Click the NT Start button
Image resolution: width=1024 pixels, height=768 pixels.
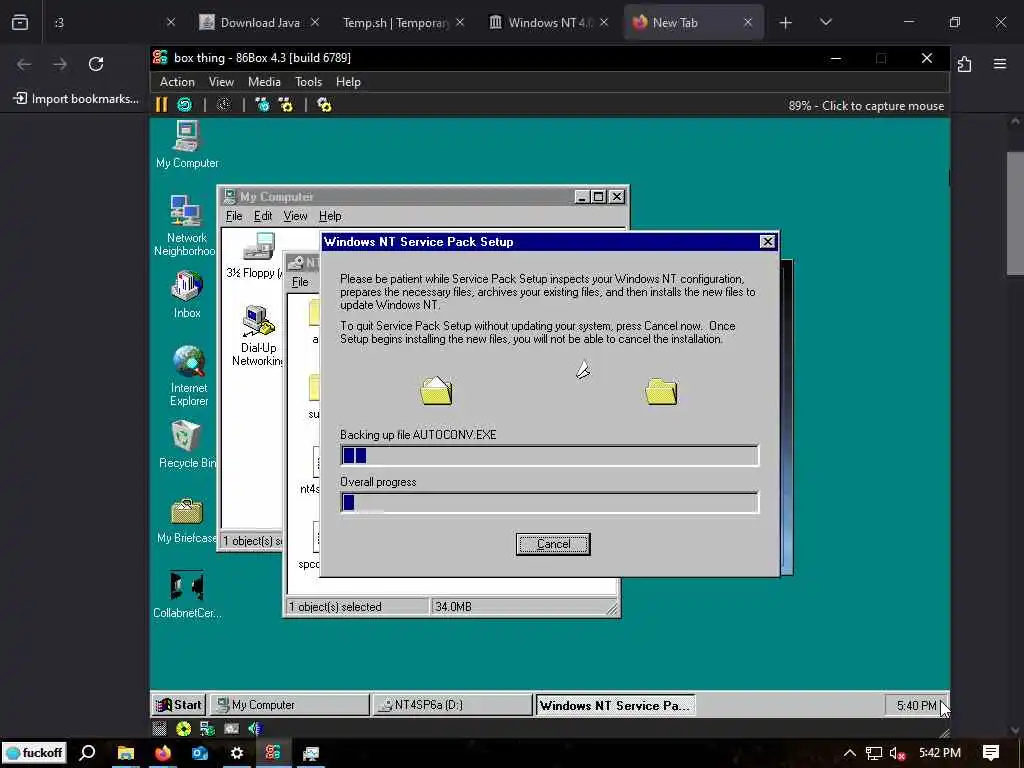[x=179, y=705]
